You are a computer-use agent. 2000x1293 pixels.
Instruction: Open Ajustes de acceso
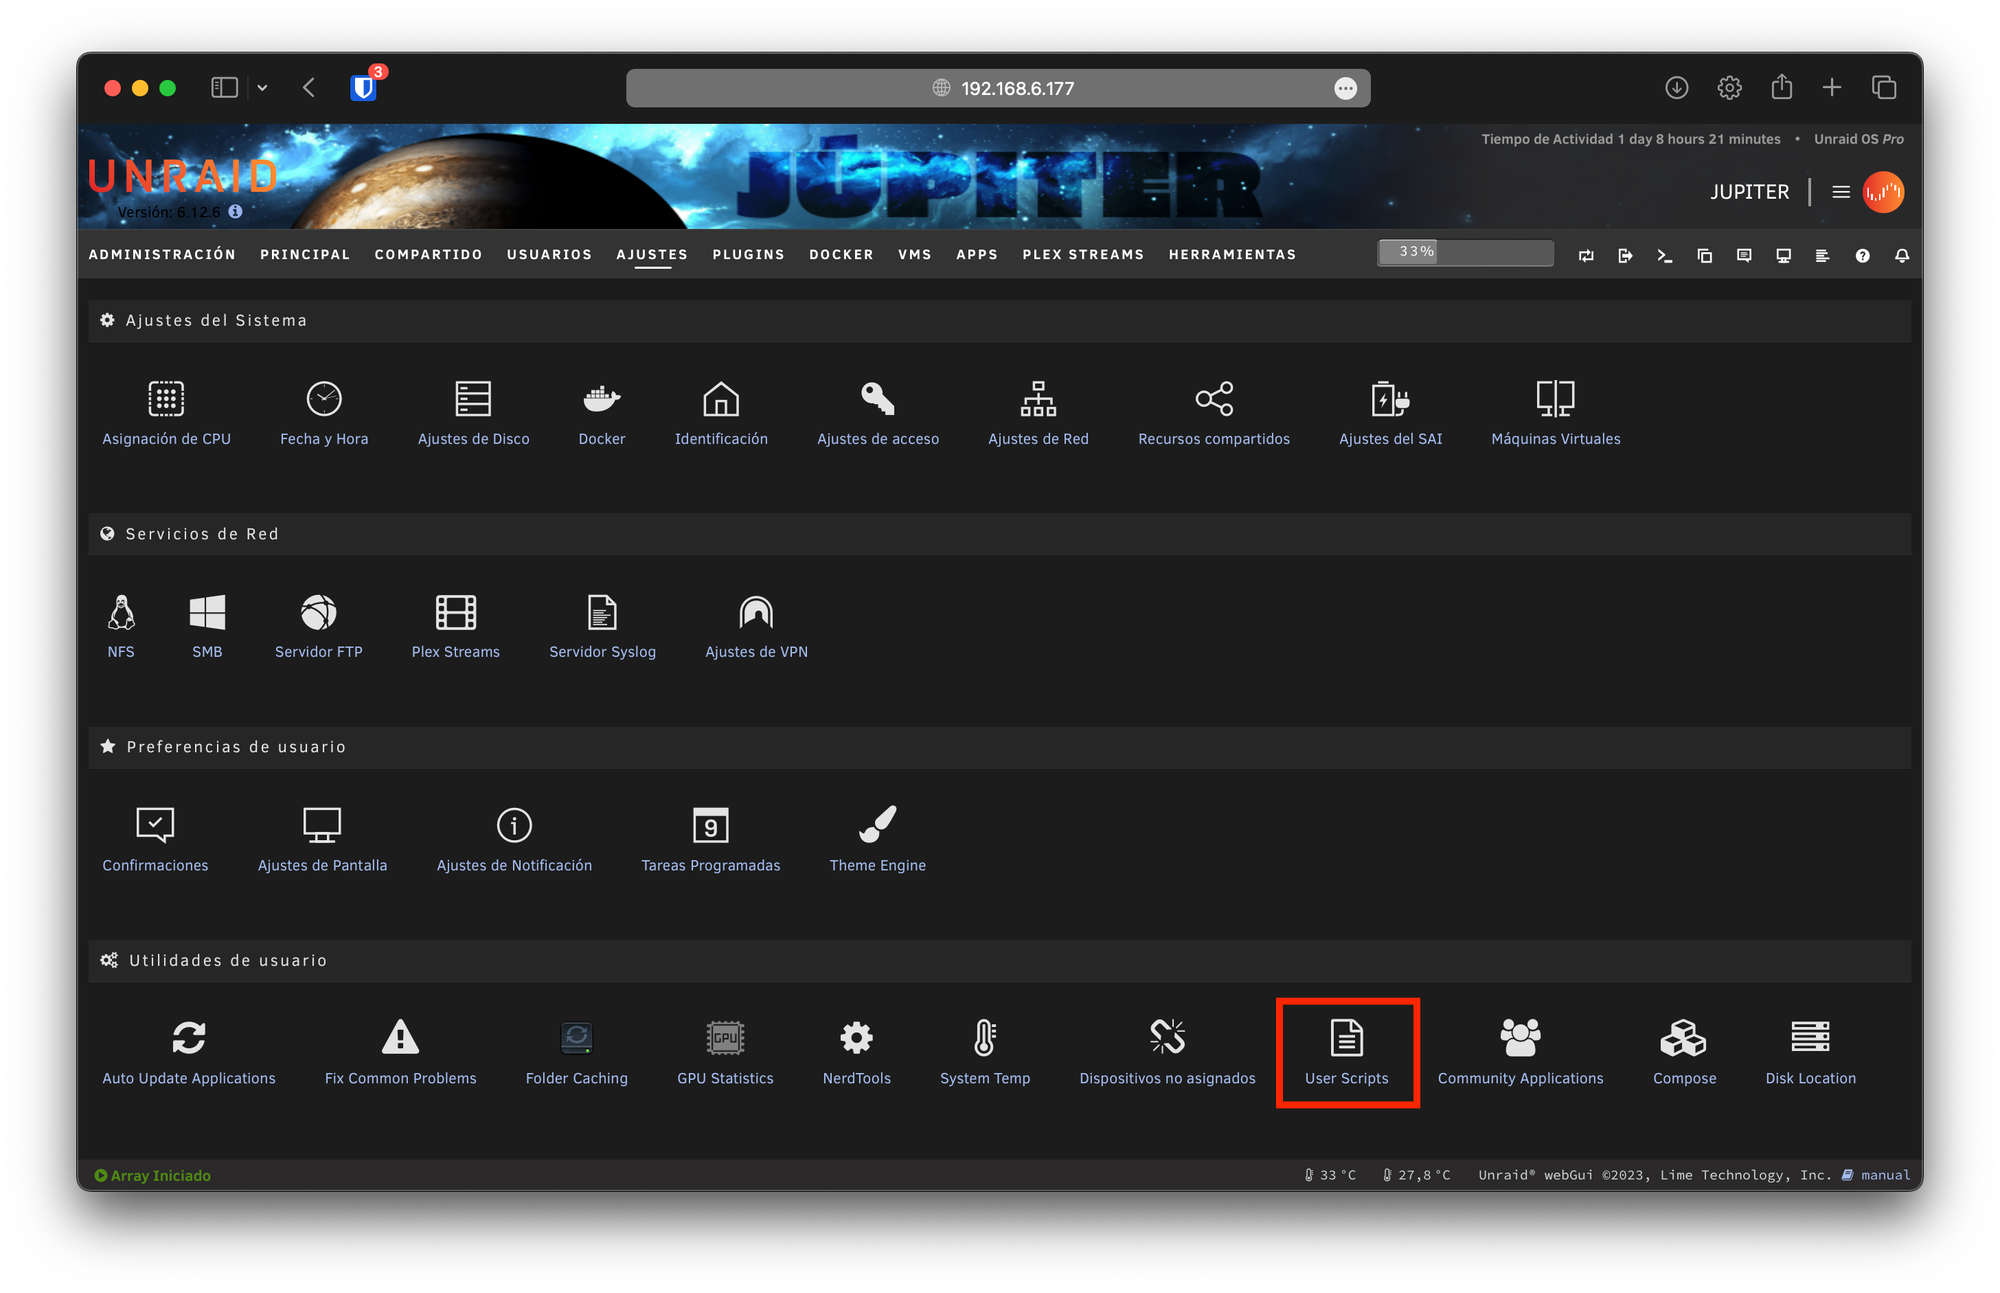pos(878,414)
